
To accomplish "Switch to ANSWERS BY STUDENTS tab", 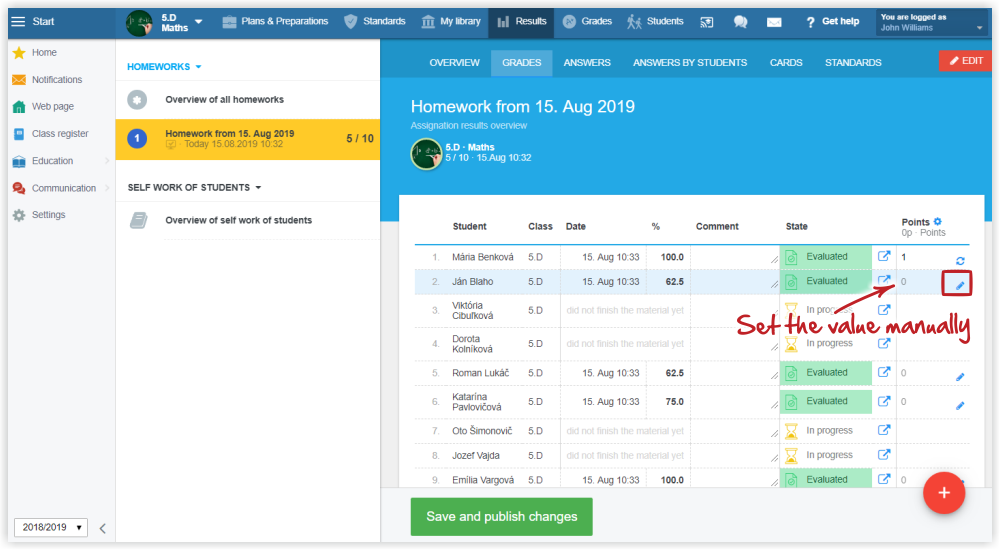I will point(689,63).
